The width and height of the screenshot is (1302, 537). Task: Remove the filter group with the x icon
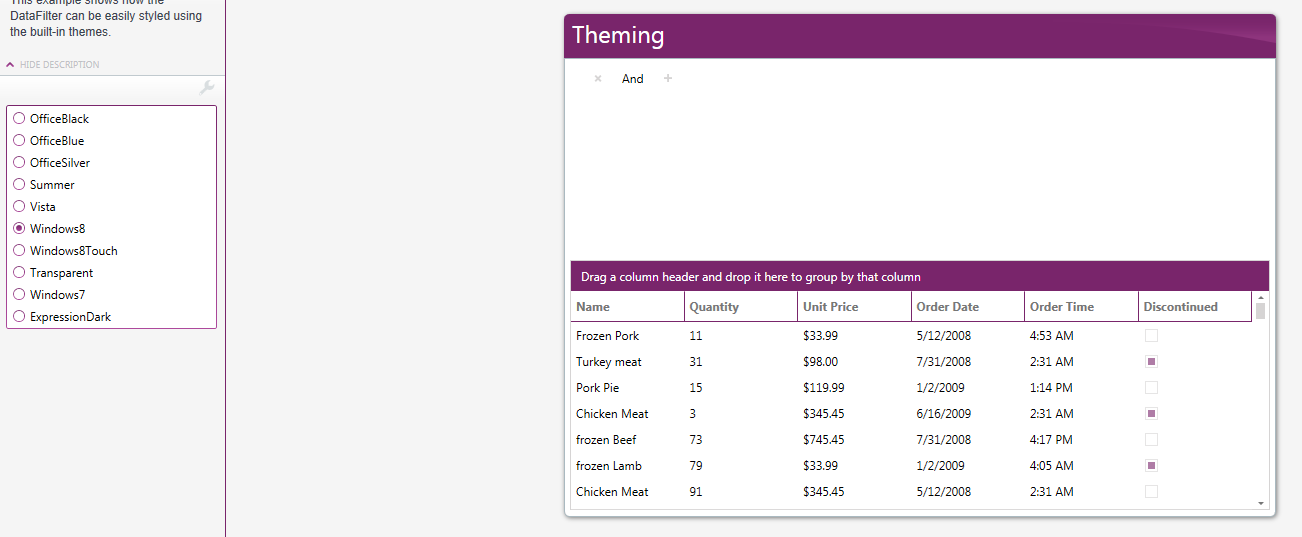[x=598, y=79]
